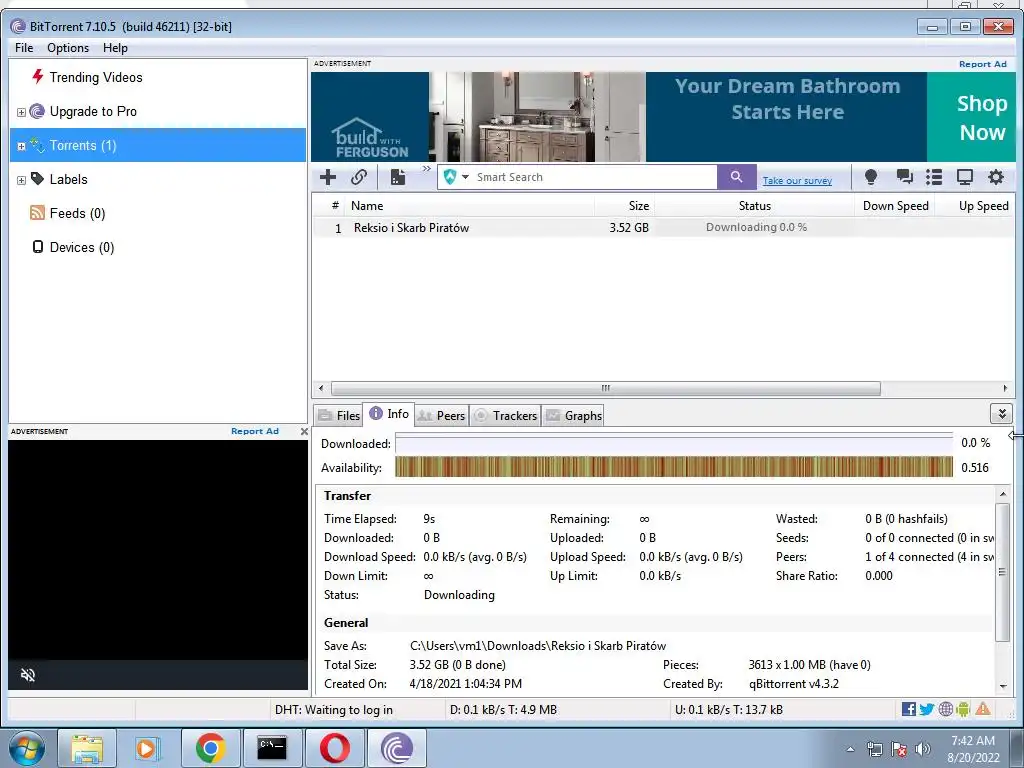This screenshot has width=1024, height=768.
Task: Sort by Up Speed column header
Action: click(975, 206)
